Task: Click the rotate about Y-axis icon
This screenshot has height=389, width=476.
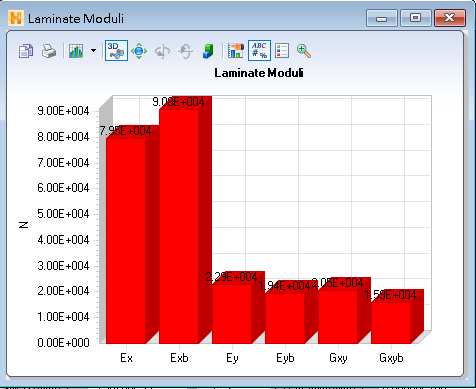Action: (162, 51)
